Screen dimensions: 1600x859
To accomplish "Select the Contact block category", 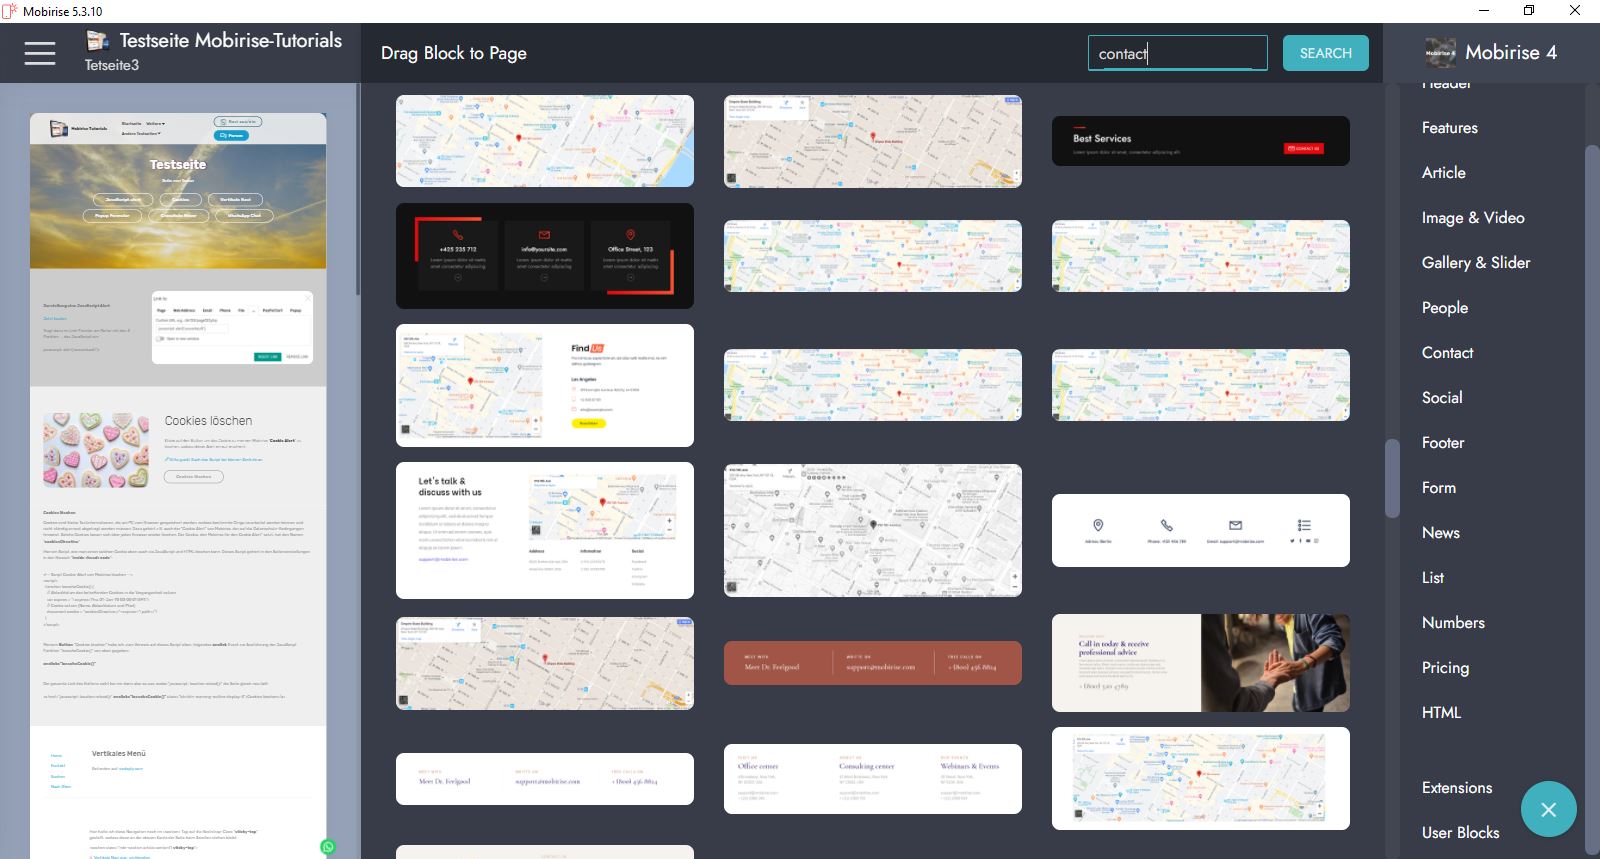I will pos(1447,352).
